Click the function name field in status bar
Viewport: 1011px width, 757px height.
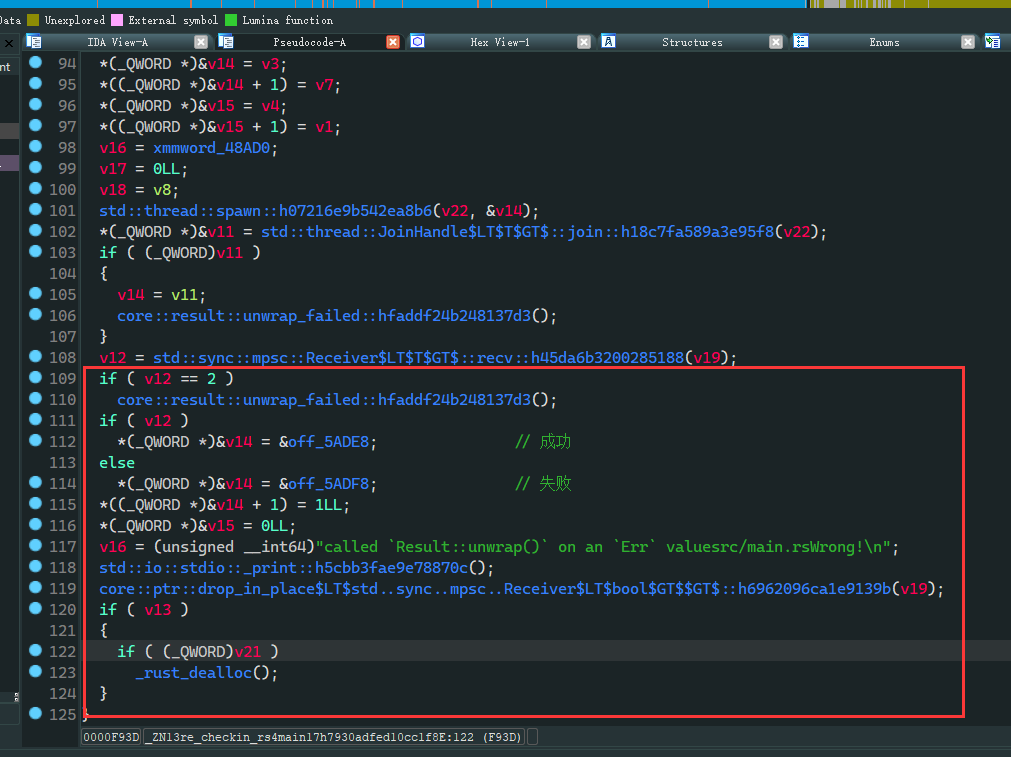click(334, 737)
